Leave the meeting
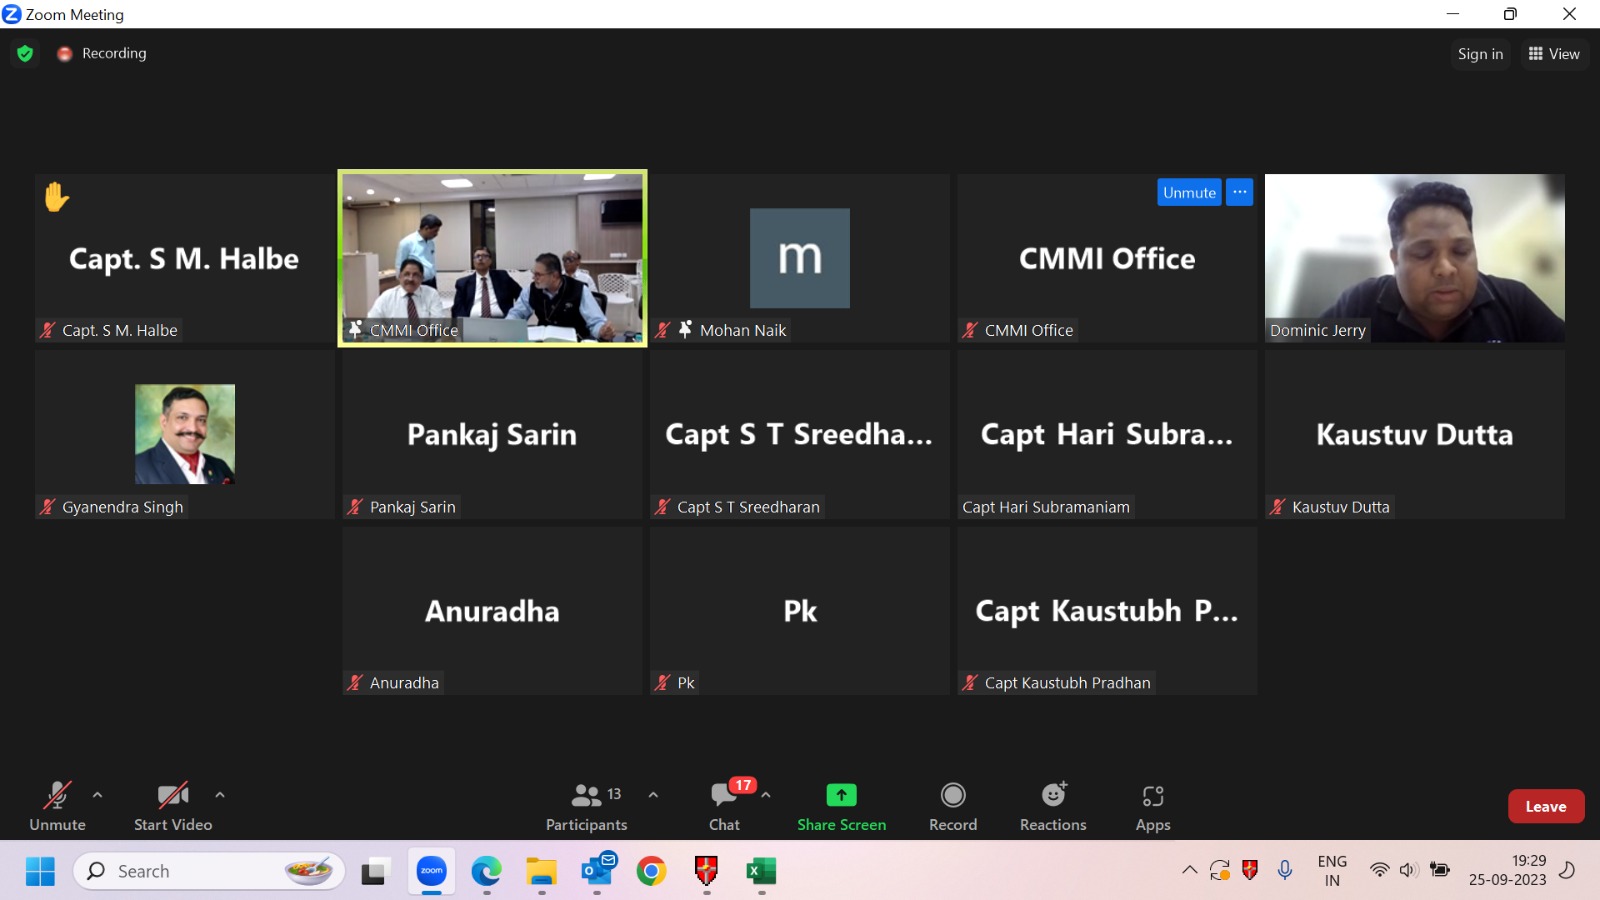The width and height of the screenshot is (1600, 900). pyautogui.click(x=1545, y=806)
